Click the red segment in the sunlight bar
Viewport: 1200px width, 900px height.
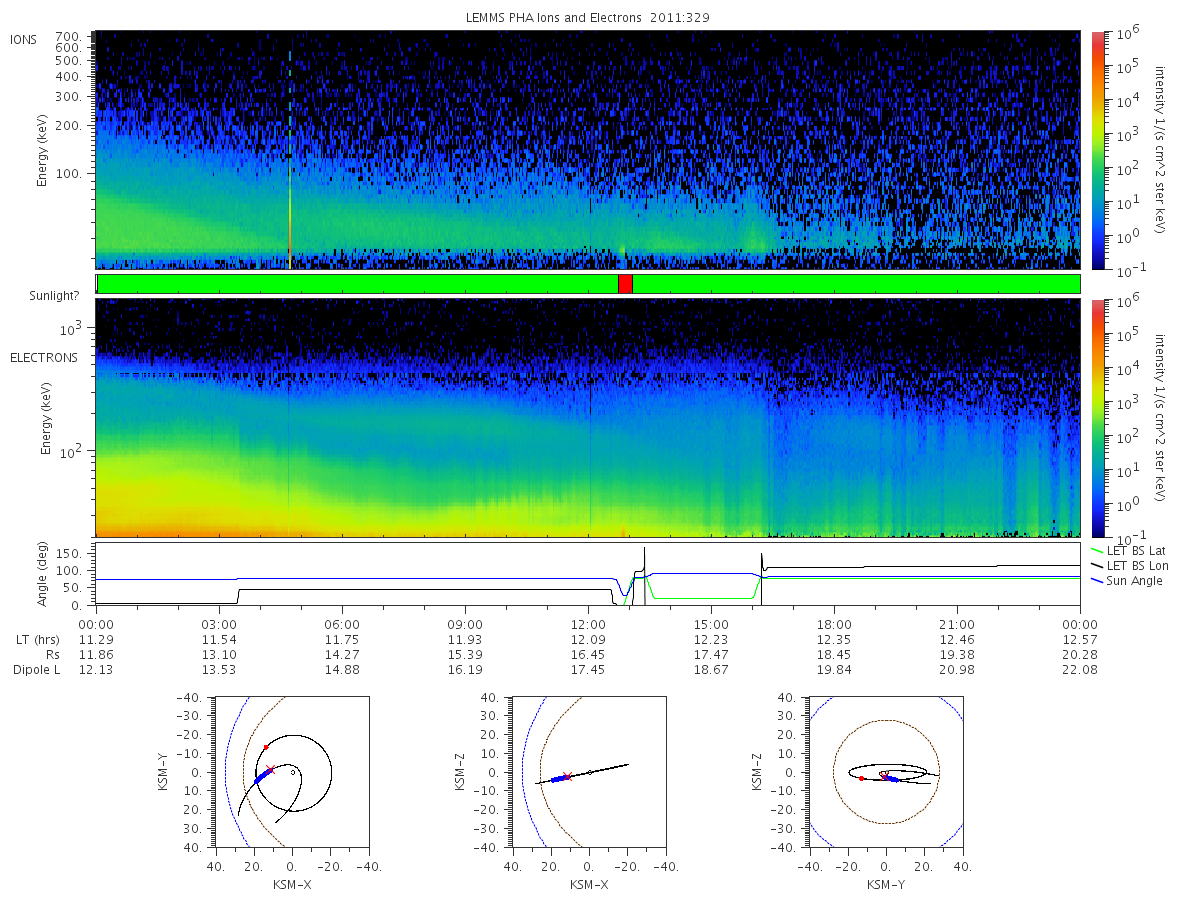[x=625, y=284]
